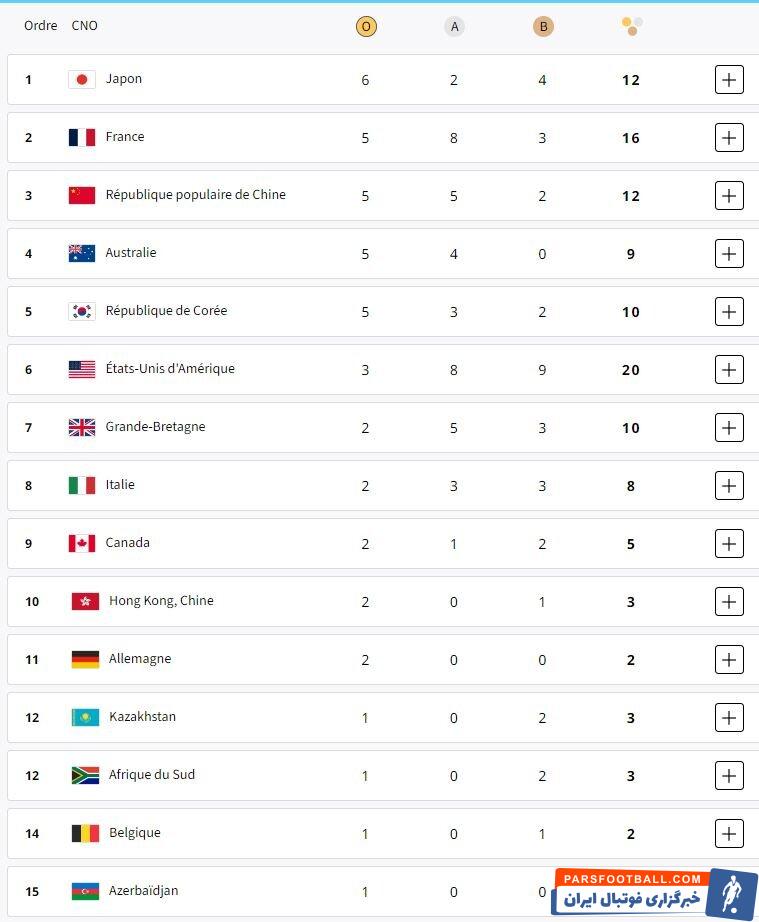Expand the Australie medal details
Screen dimensions: 759x922
click(x=729, y=254)
